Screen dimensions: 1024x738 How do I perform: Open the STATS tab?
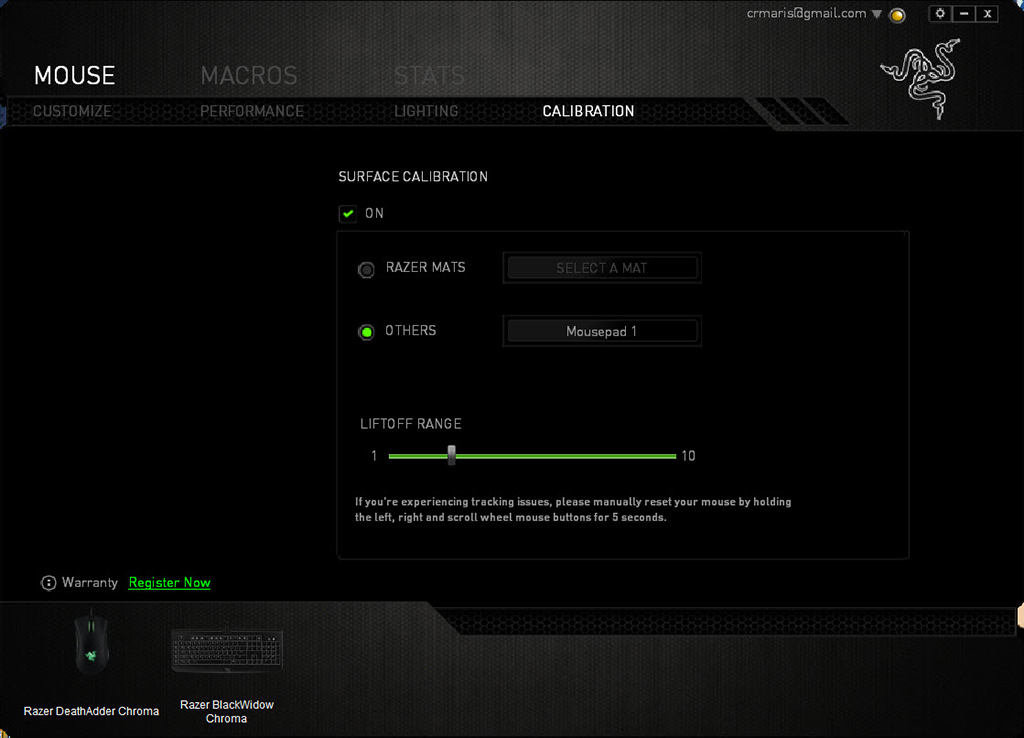[429, 76]
